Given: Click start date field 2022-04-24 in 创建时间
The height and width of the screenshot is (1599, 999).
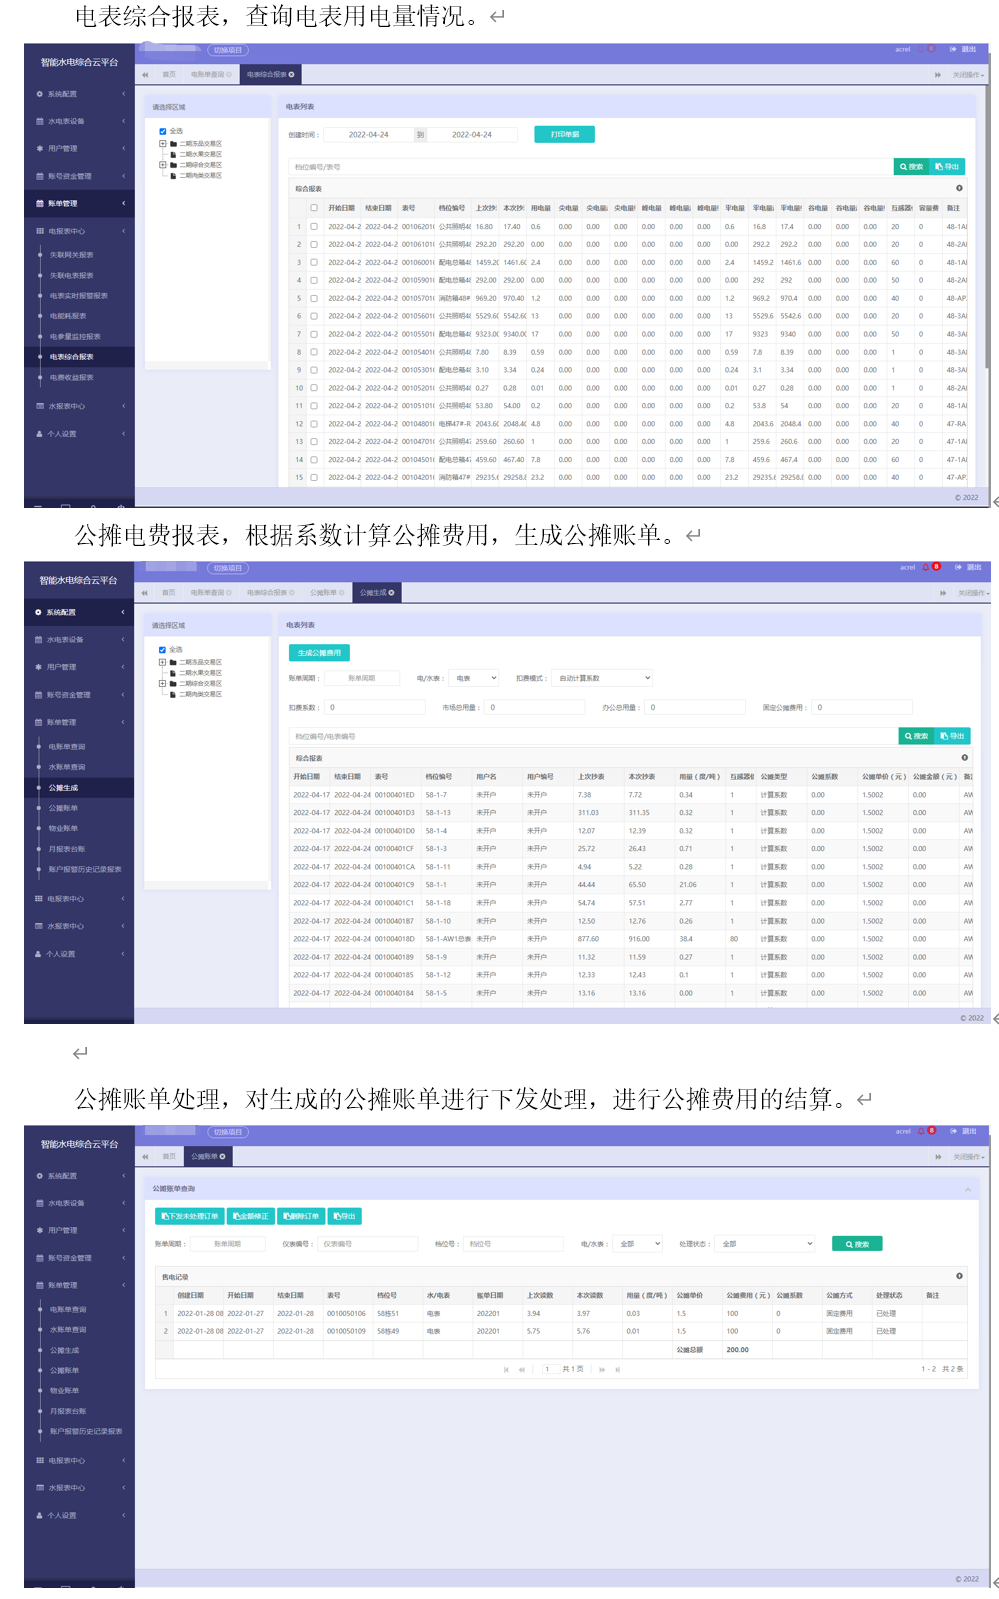Looking at the screenshot, I should pos(369,134).
